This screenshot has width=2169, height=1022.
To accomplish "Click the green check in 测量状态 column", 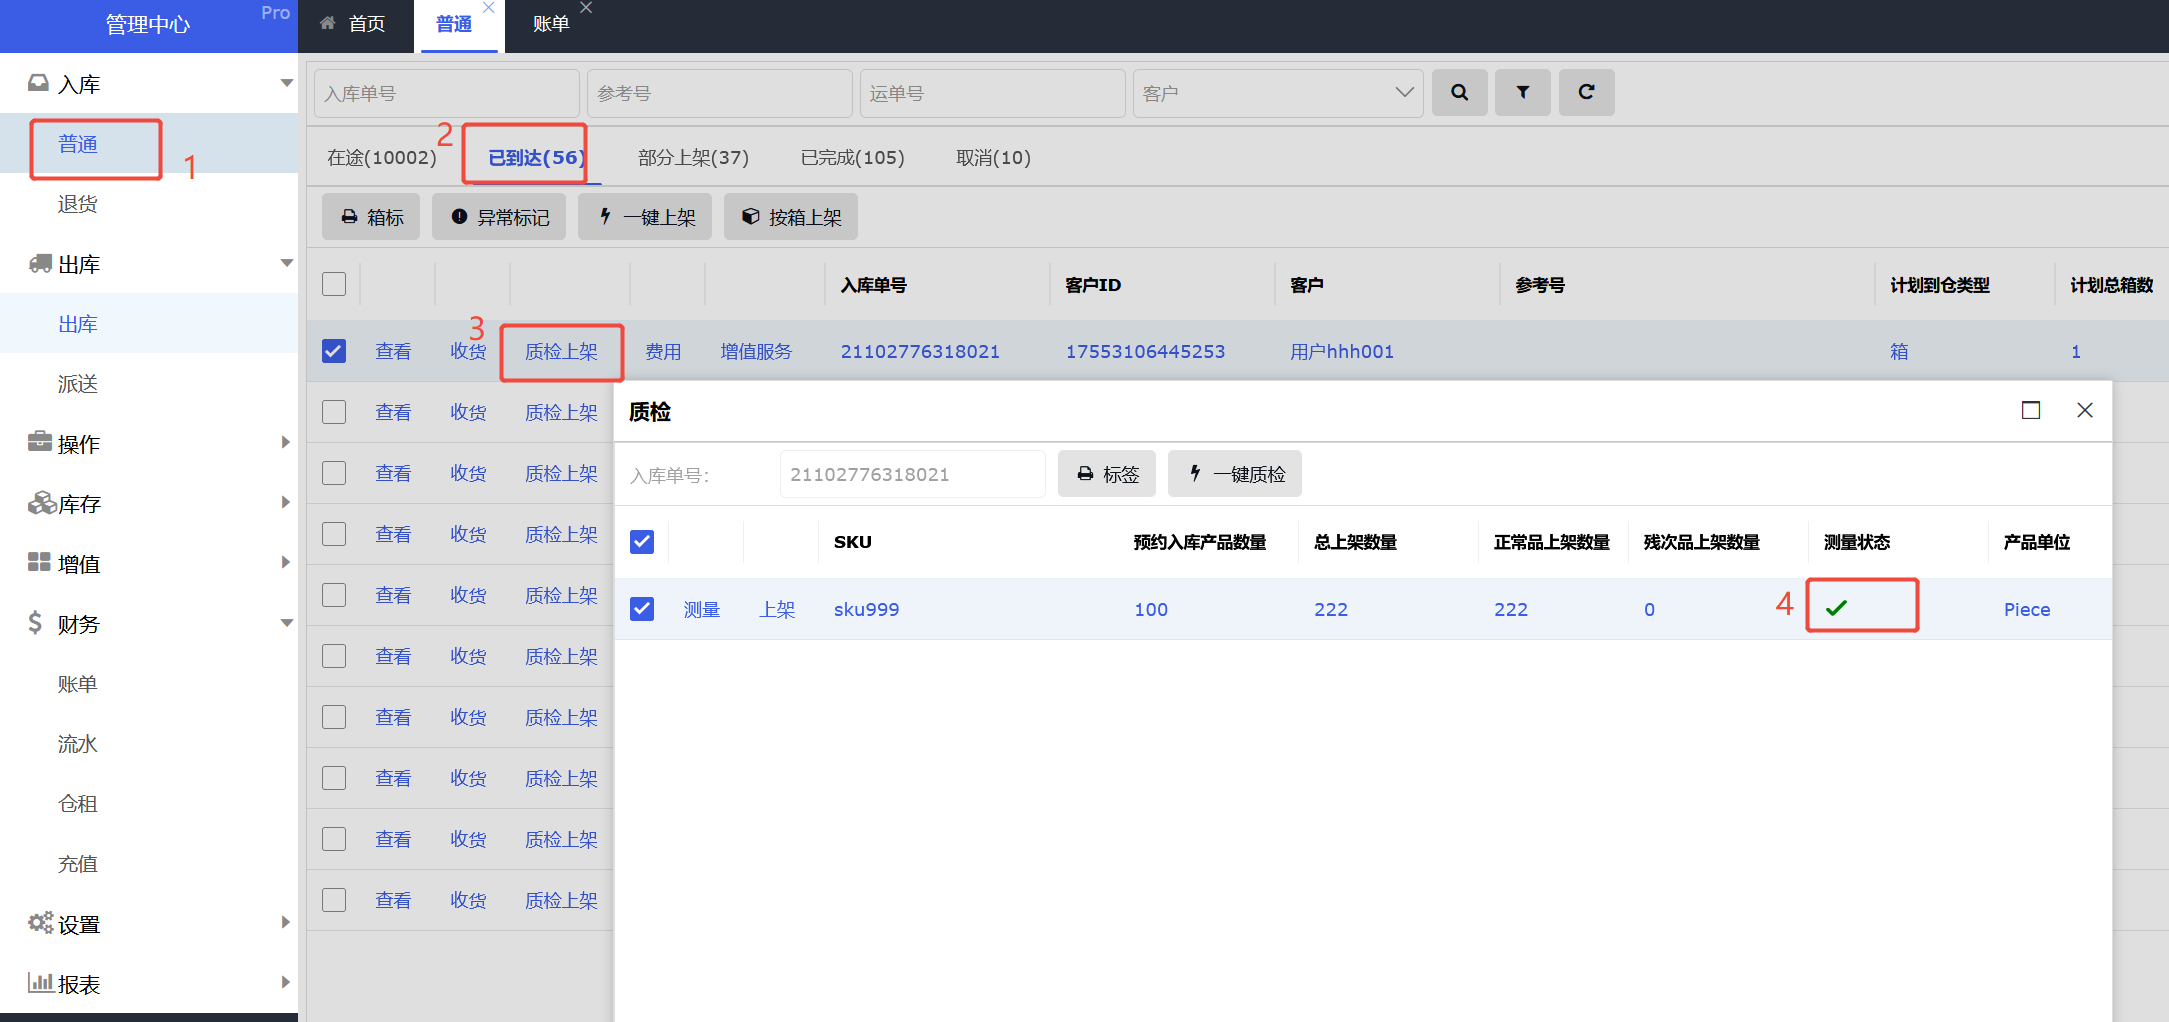I will click(1836, 607).
